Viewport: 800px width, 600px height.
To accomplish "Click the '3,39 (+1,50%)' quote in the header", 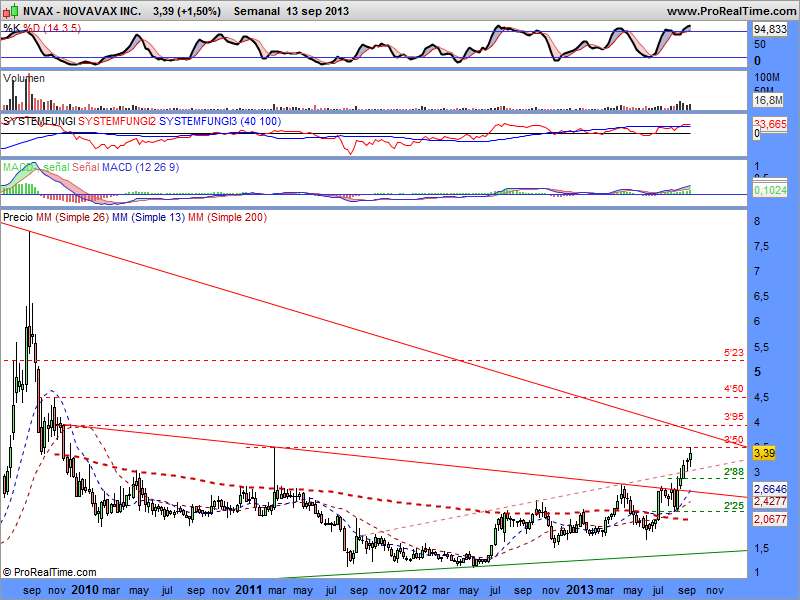I will pyautogui.click(x=187, y=11).
